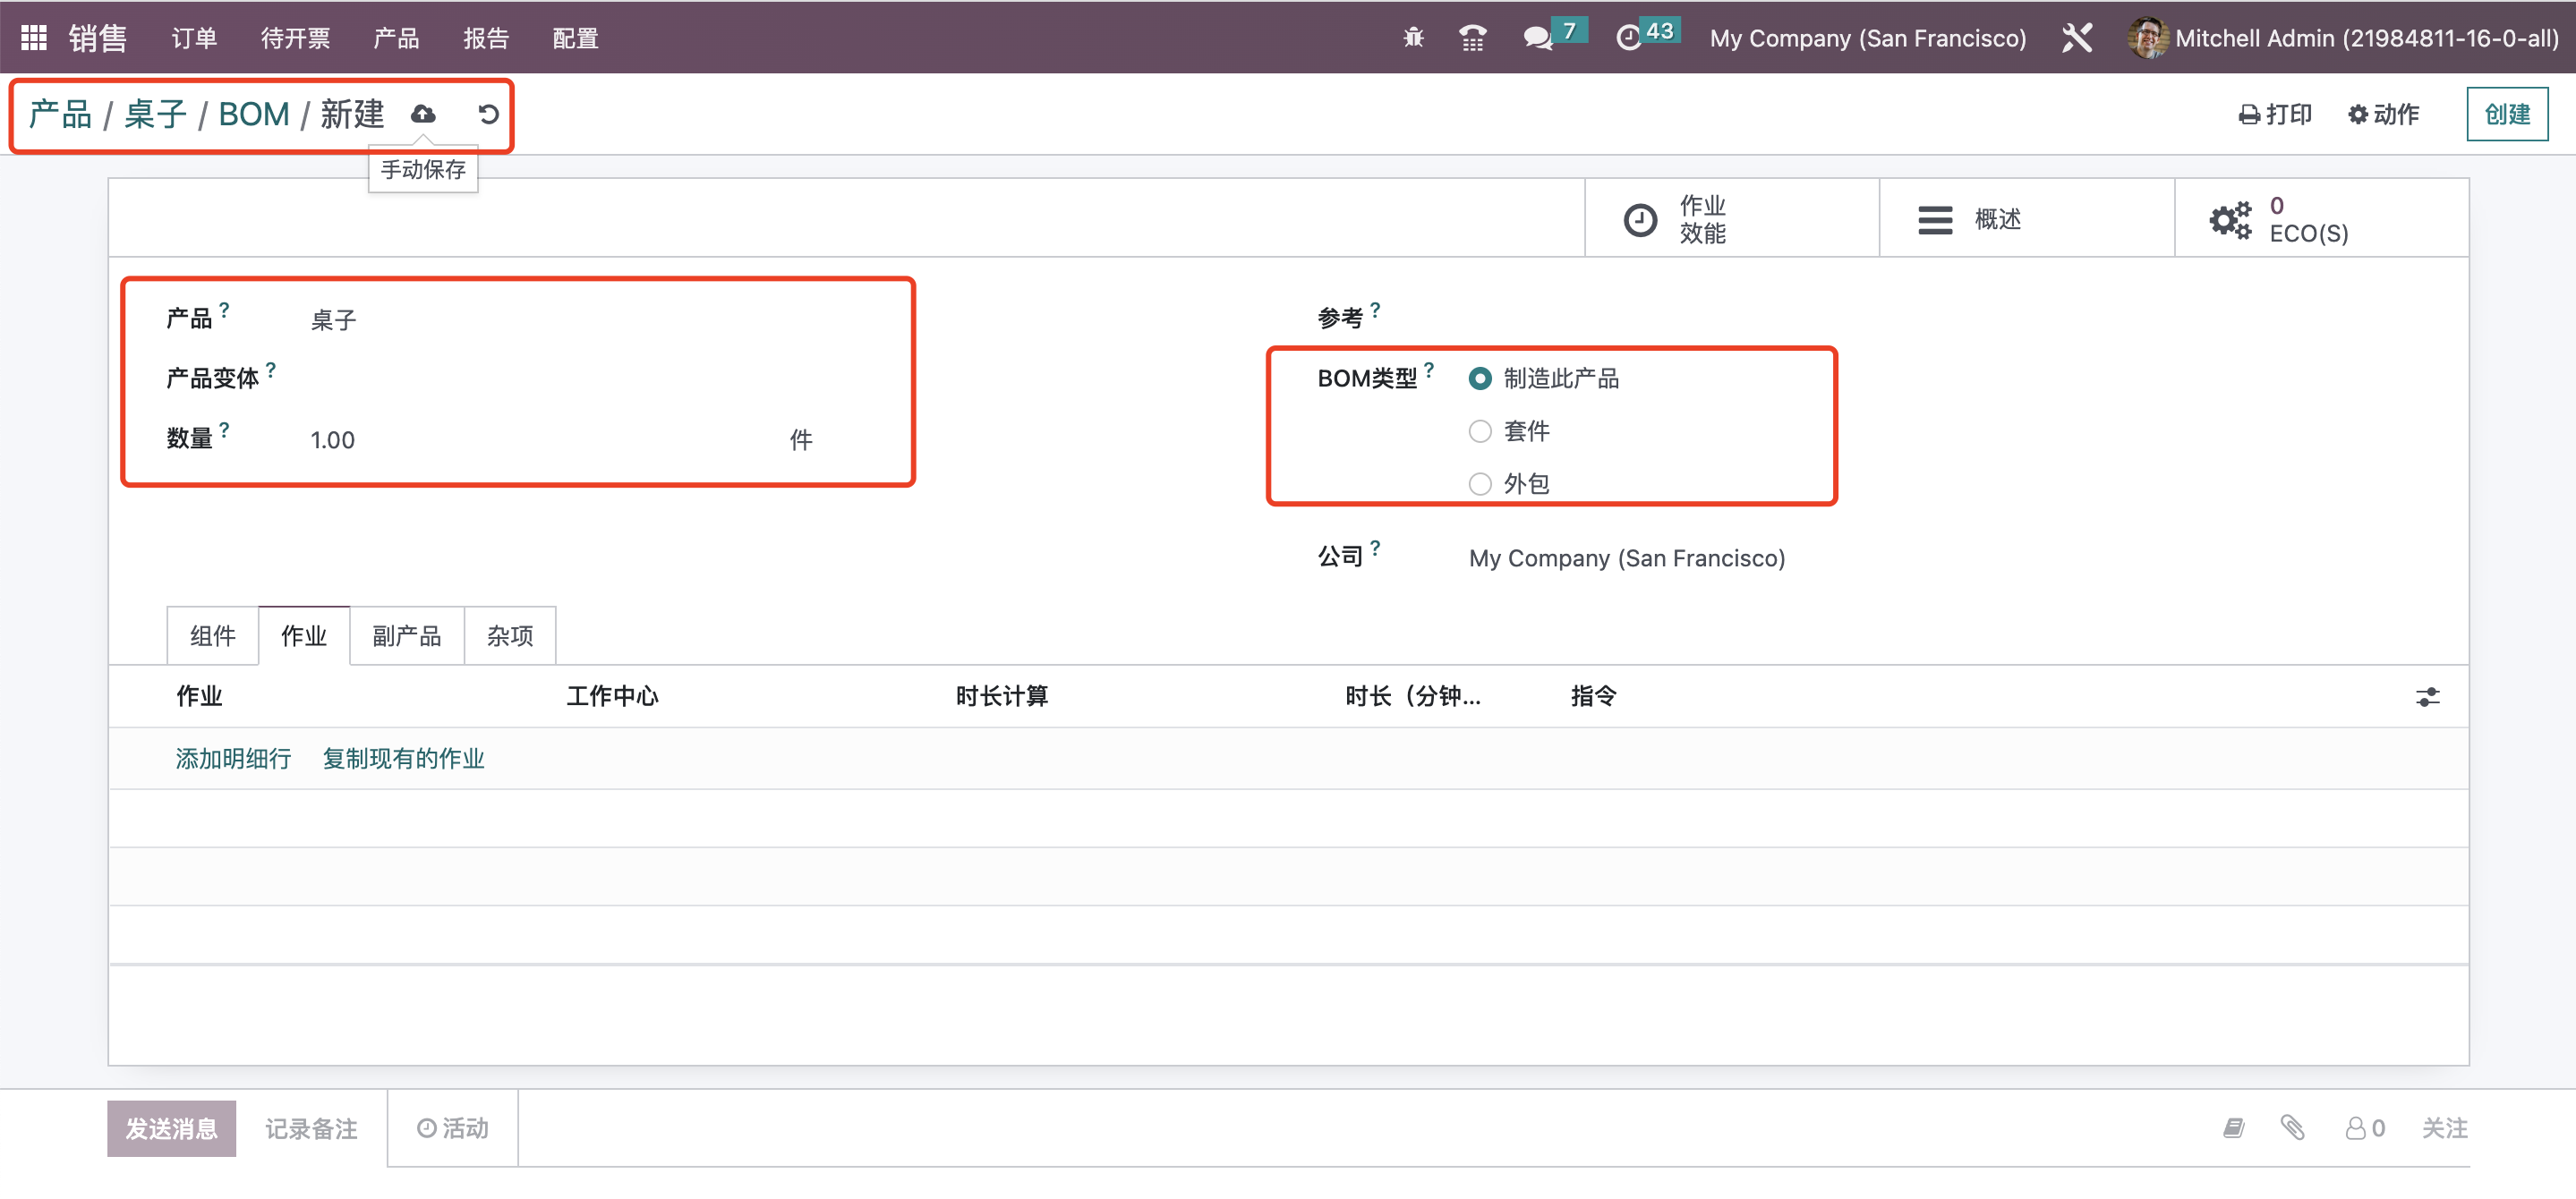The height and width of the screenshot is (1199, 2576).
Task: Open the VoIP phone icon
Action: 1472,38
